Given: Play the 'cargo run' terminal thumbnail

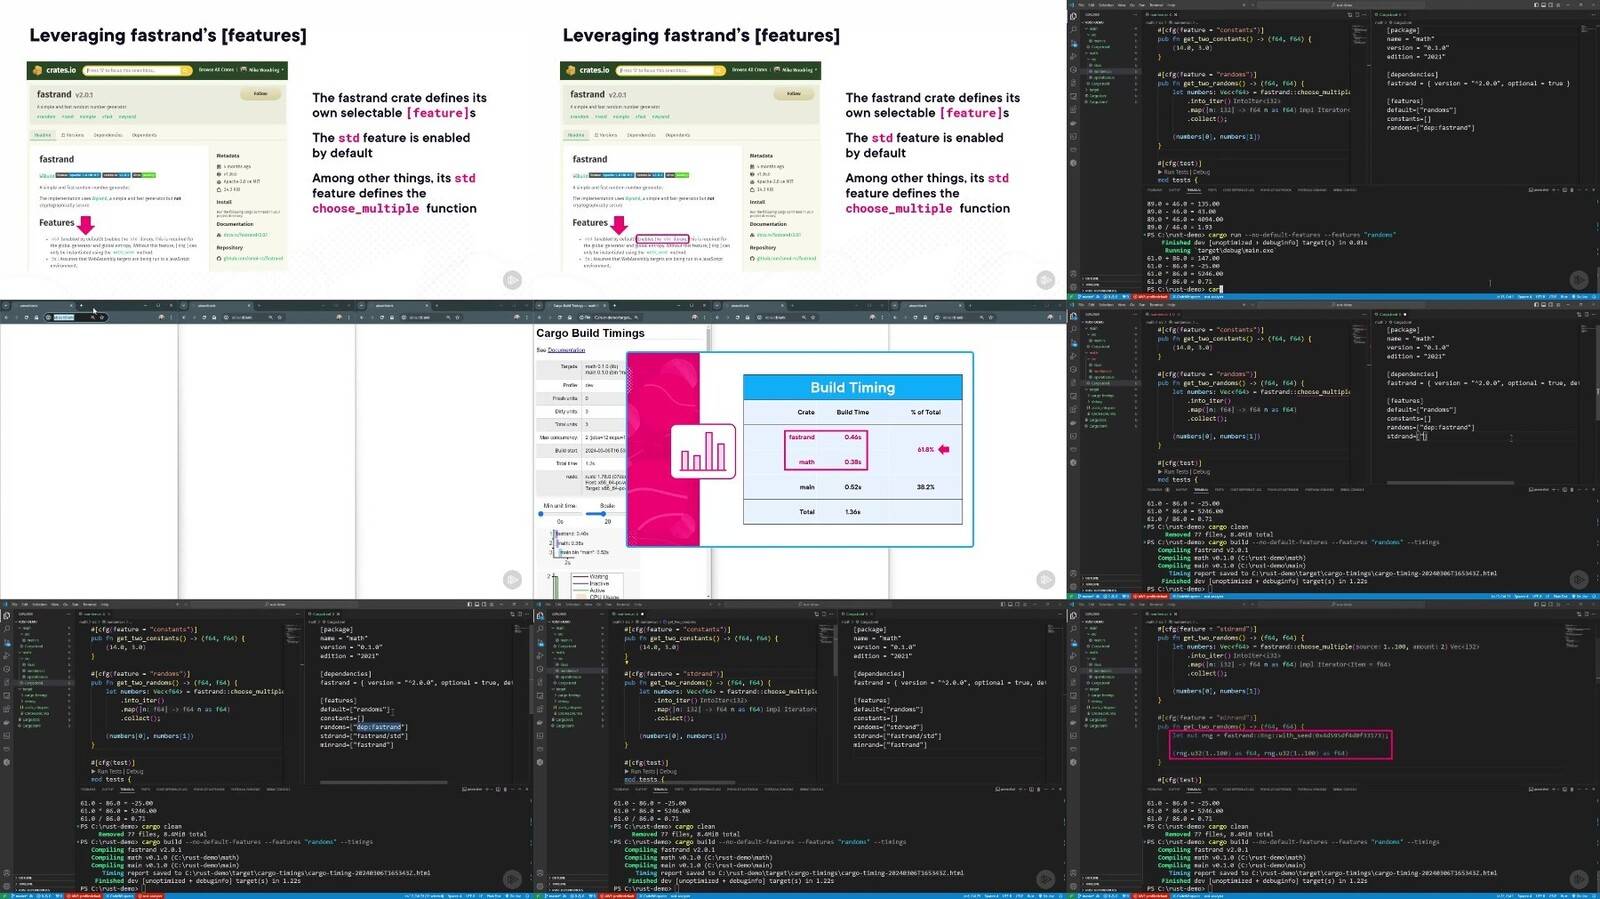Looking at the screenshot, I should click(x=1578, y=280).
